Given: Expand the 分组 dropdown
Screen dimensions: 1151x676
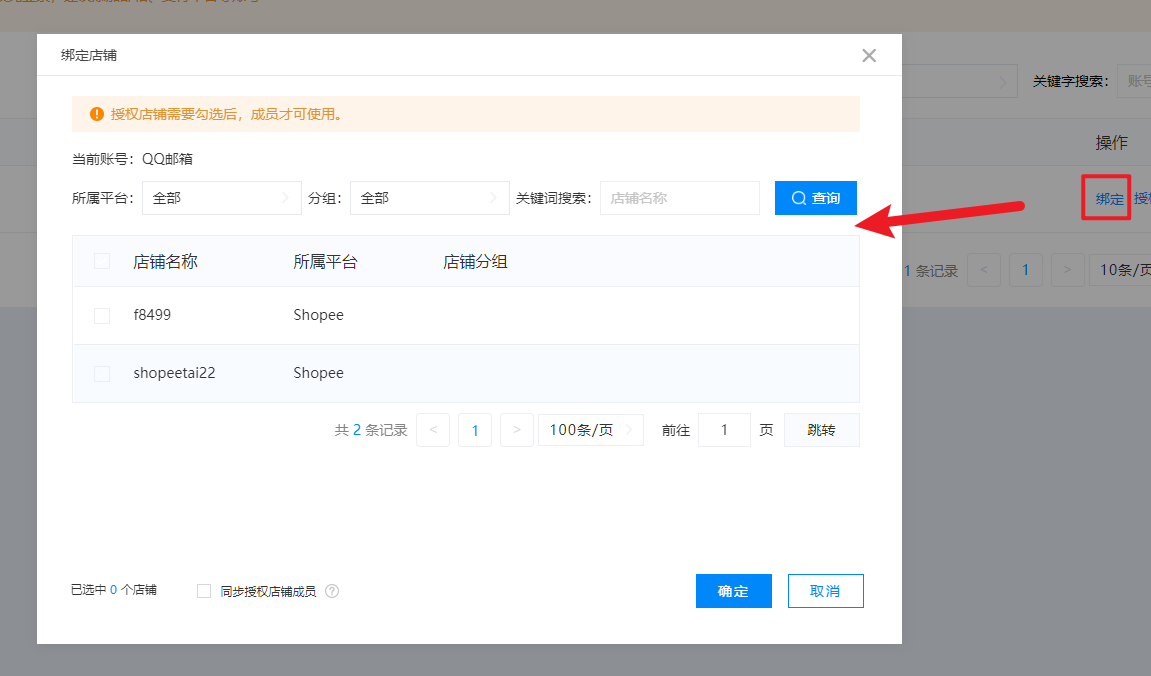Looking at the screenshot, I should pyautogui.click(x=429, y=198).
